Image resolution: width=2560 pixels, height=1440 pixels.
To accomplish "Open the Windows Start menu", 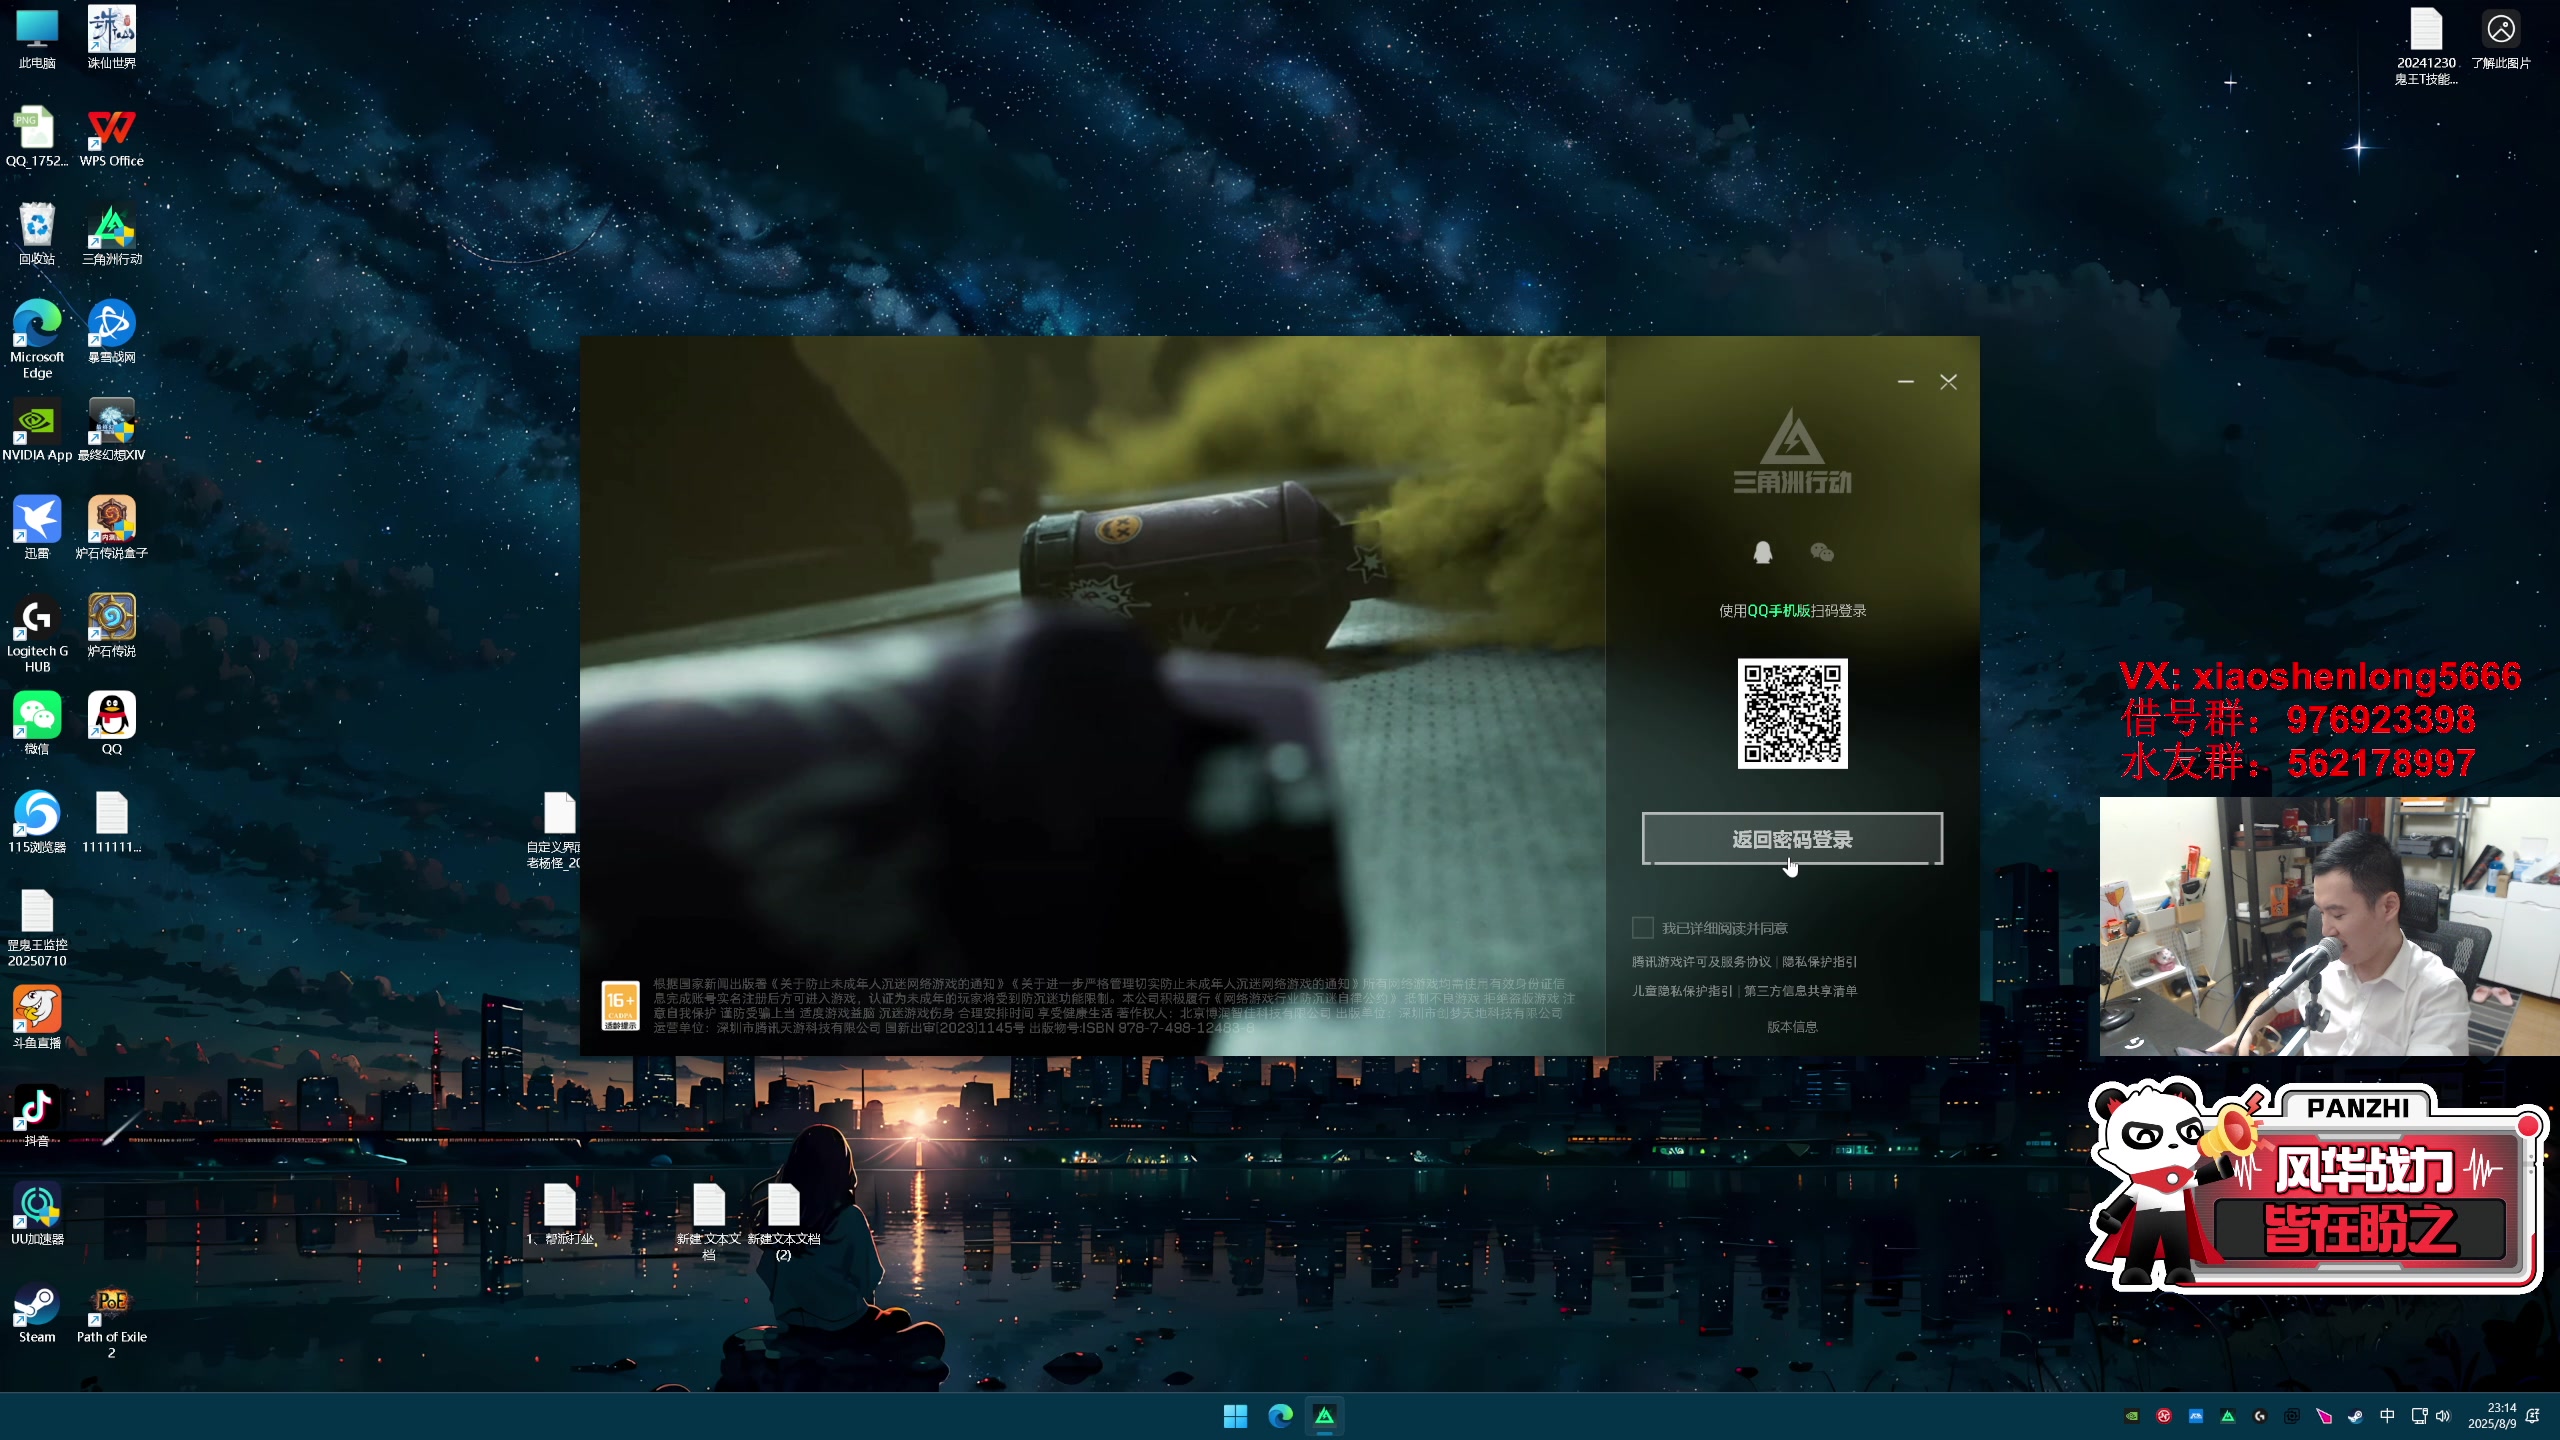I will pyautogui.click(x=1235, y=1416).
